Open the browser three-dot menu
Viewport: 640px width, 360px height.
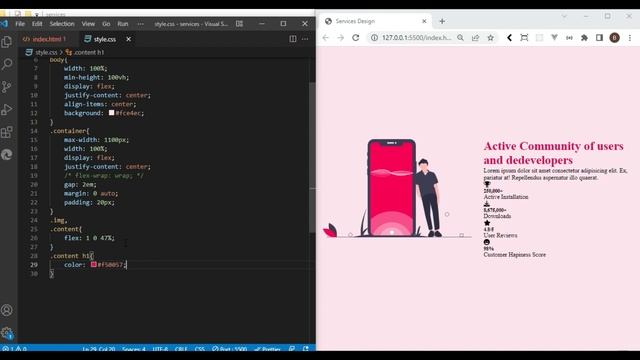pos(630,38)
